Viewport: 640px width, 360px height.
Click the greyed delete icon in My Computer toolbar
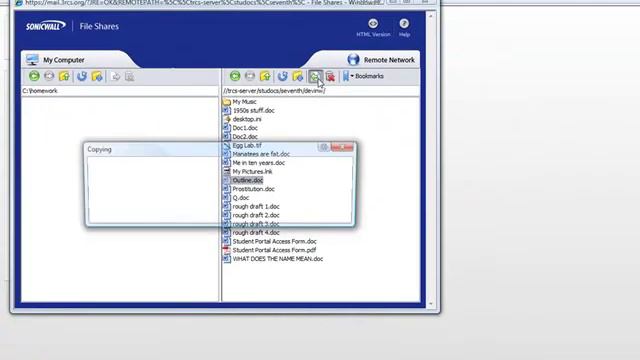coord(129,76)
